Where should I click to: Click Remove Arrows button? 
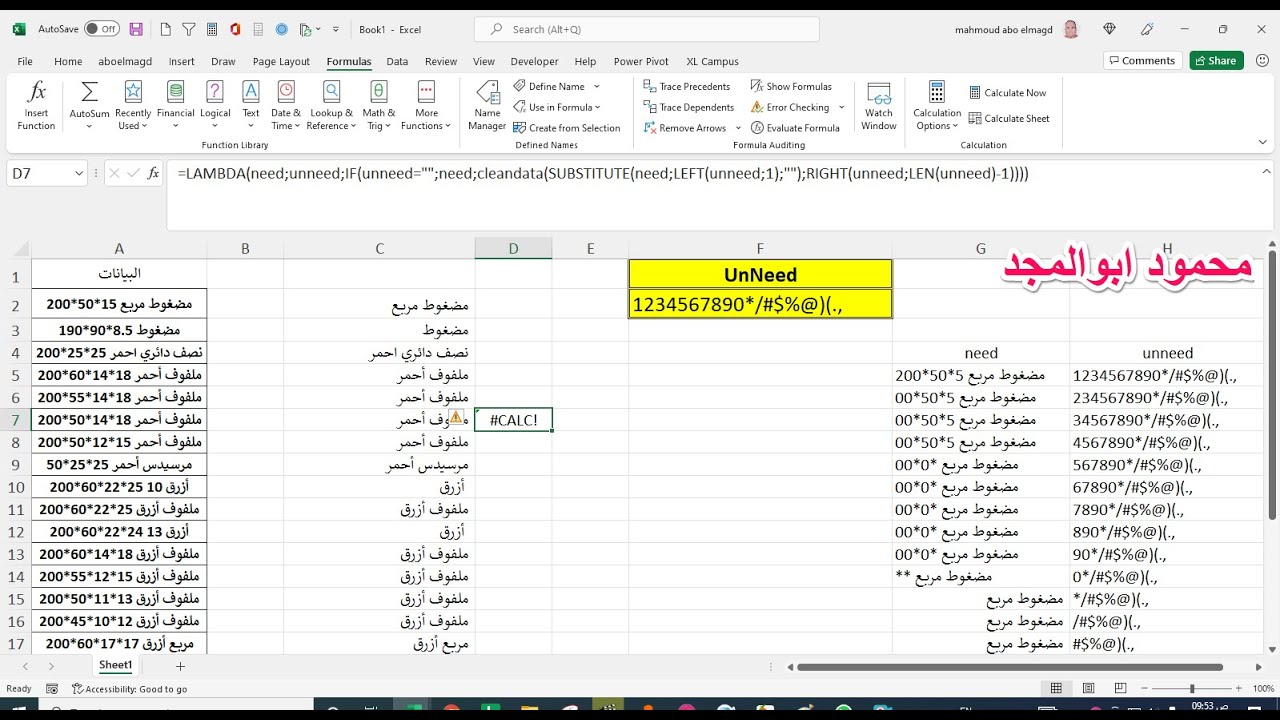(685, 128)
